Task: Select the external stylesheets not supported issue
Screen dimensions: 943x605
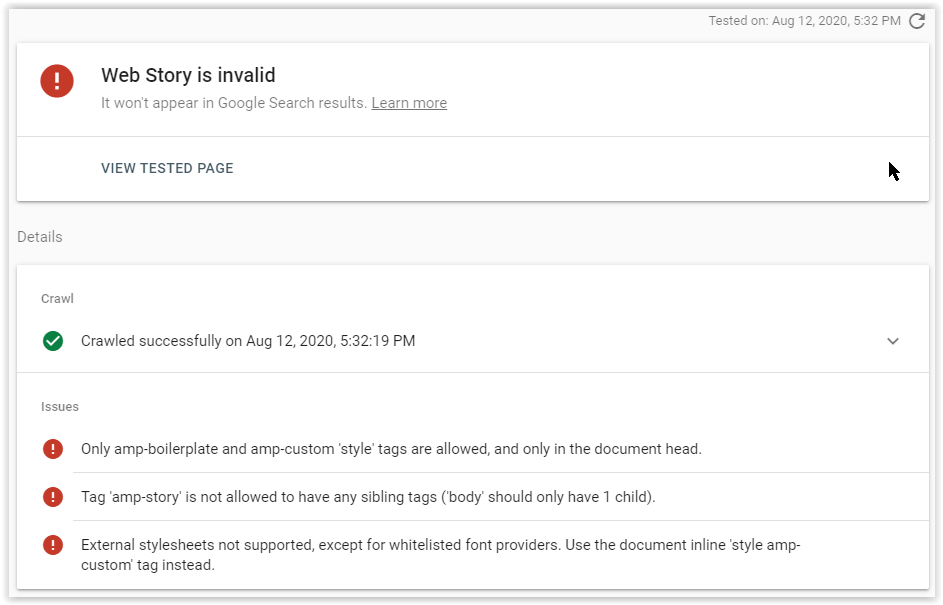Action: point(440,554)
